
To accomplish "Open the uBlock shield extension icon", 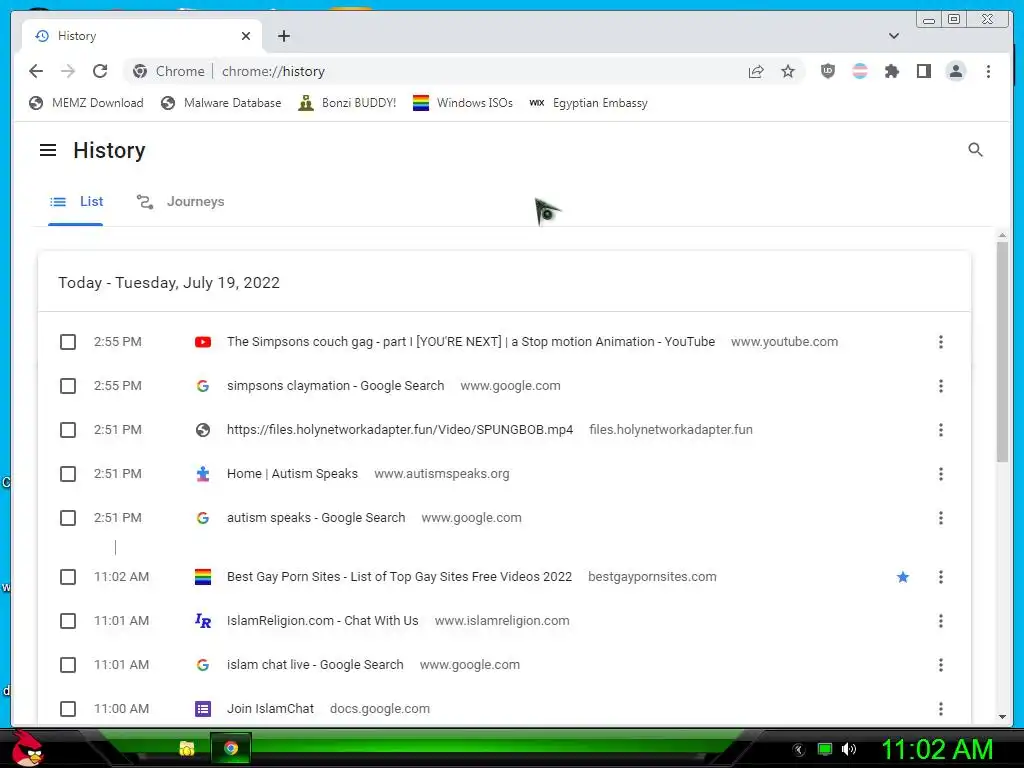I will (827, 71).
